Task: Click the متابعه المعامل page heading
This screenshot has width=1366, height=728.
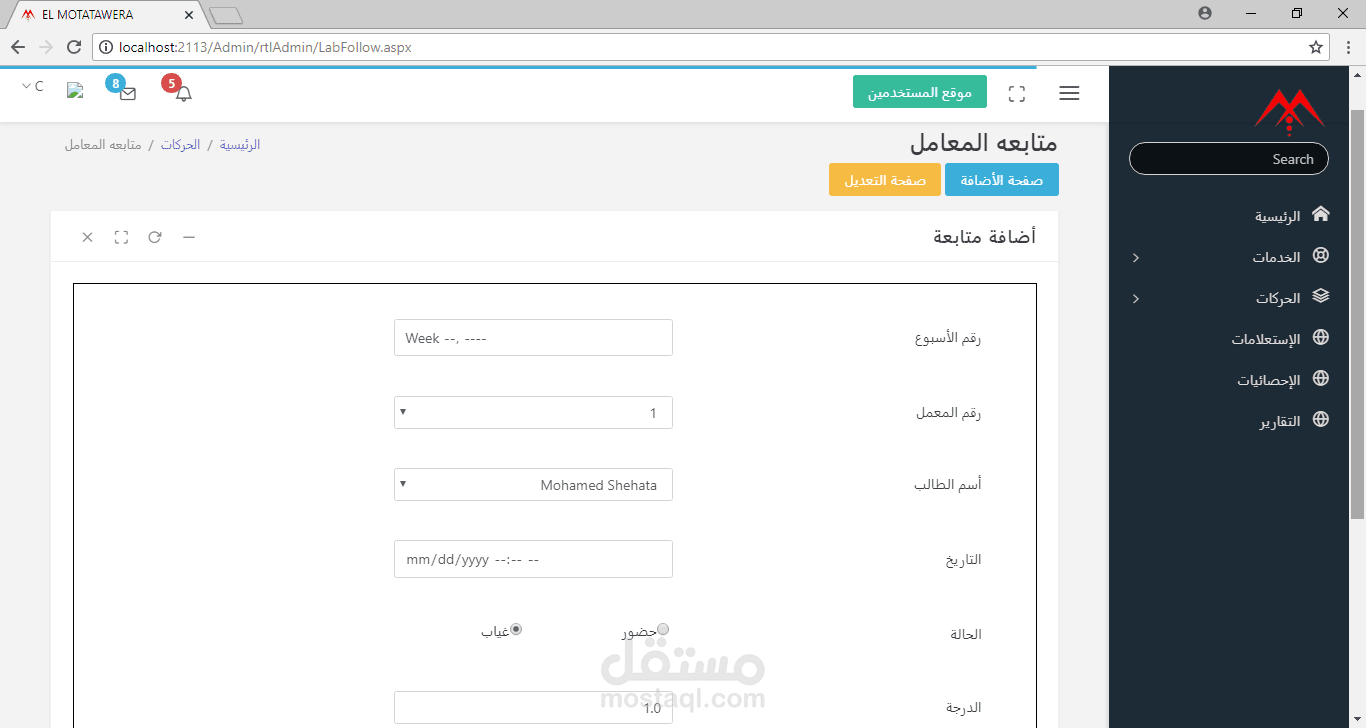Action: (x=984, y=143)
